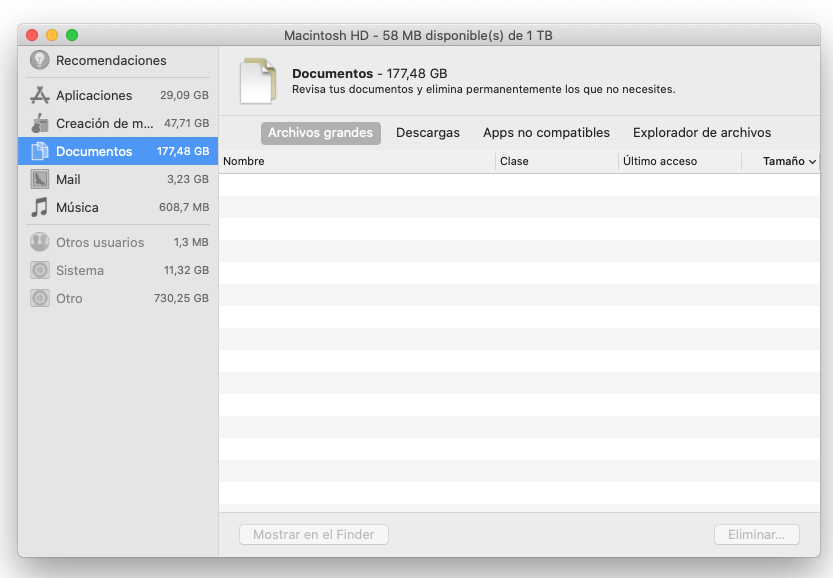This screenshot has width=833, height=578.
Task: Click the Otros usuarios label
Action: coord(100,243)
